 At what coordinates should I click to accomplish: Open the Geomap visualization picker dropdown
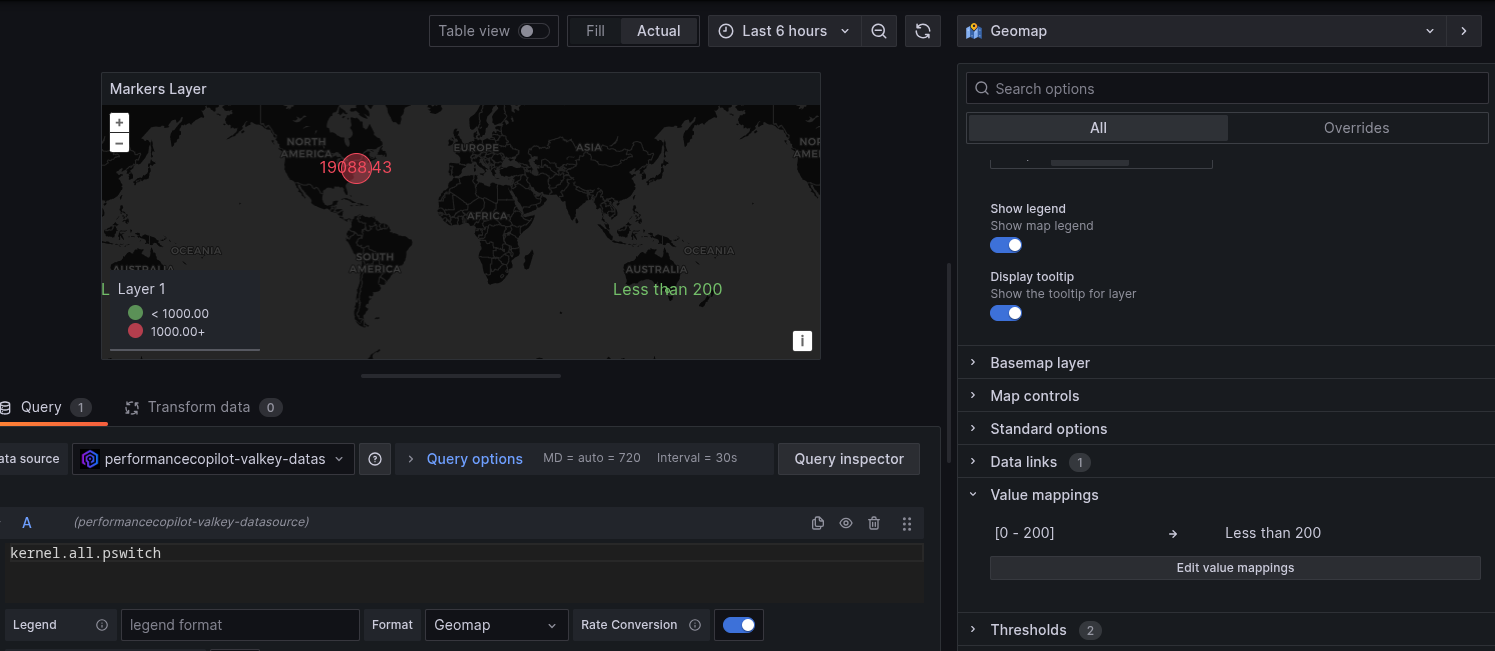pos(1201,31)
